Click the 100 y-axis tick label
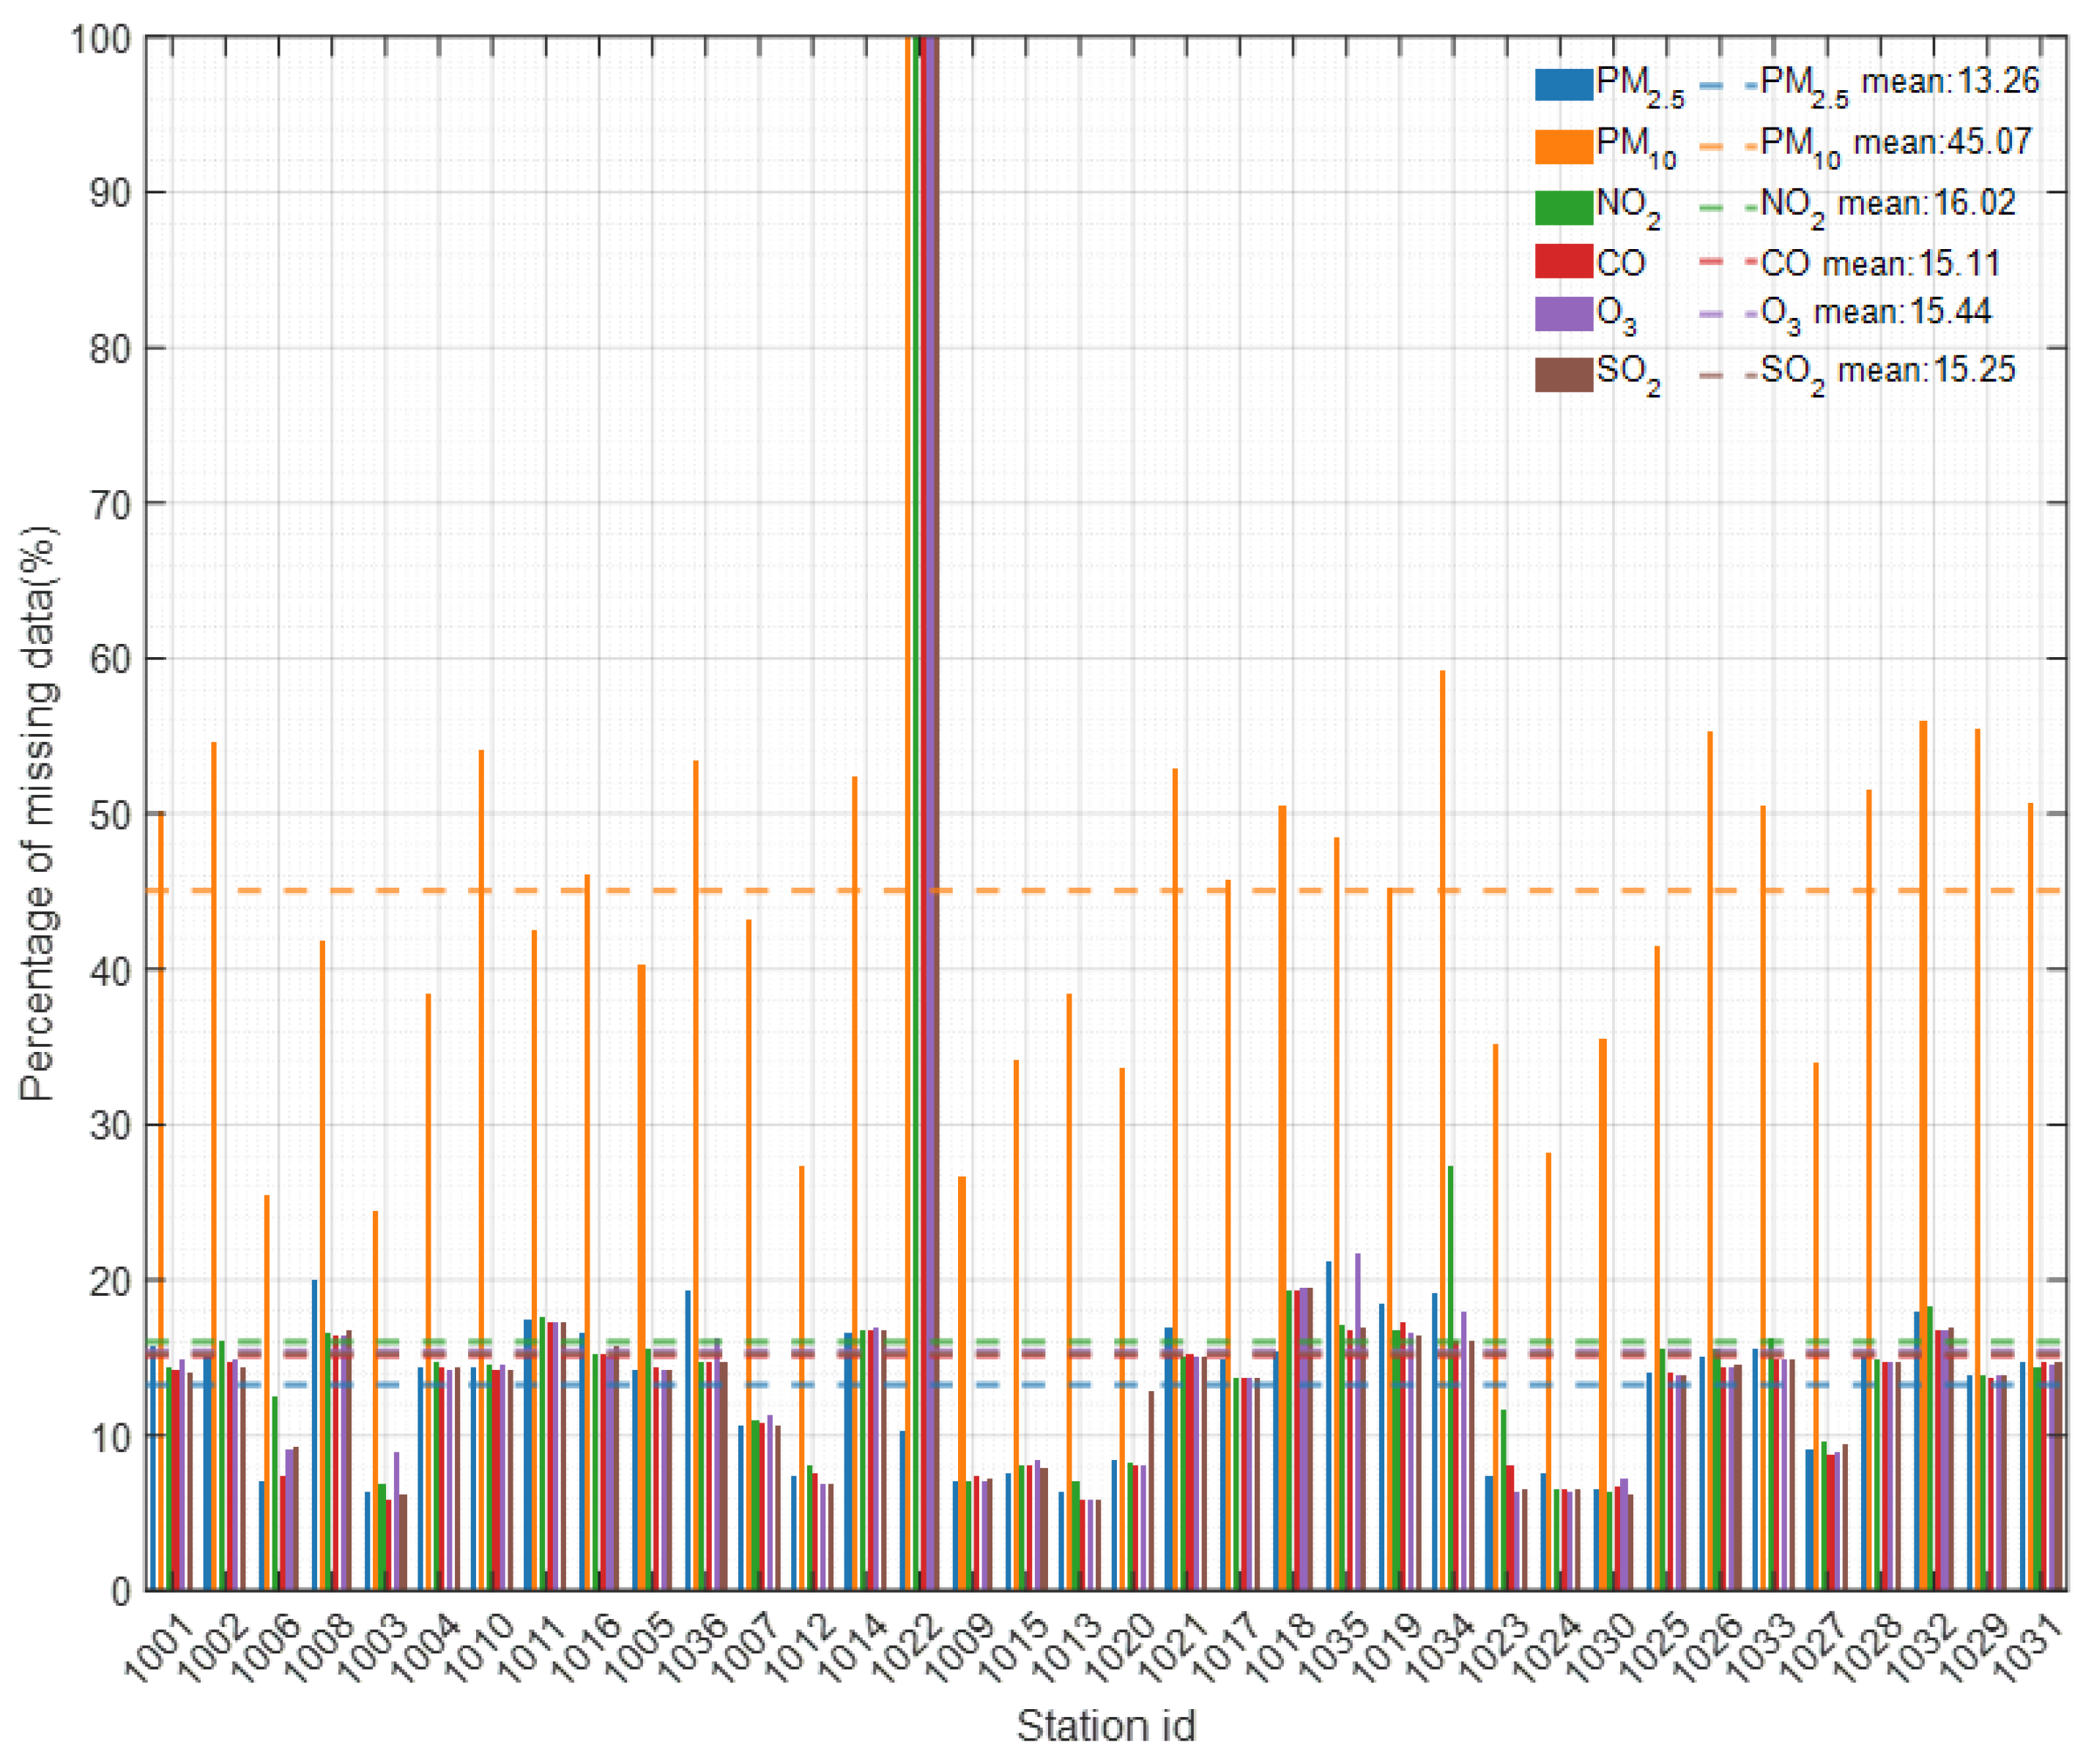 coord(100,40)
